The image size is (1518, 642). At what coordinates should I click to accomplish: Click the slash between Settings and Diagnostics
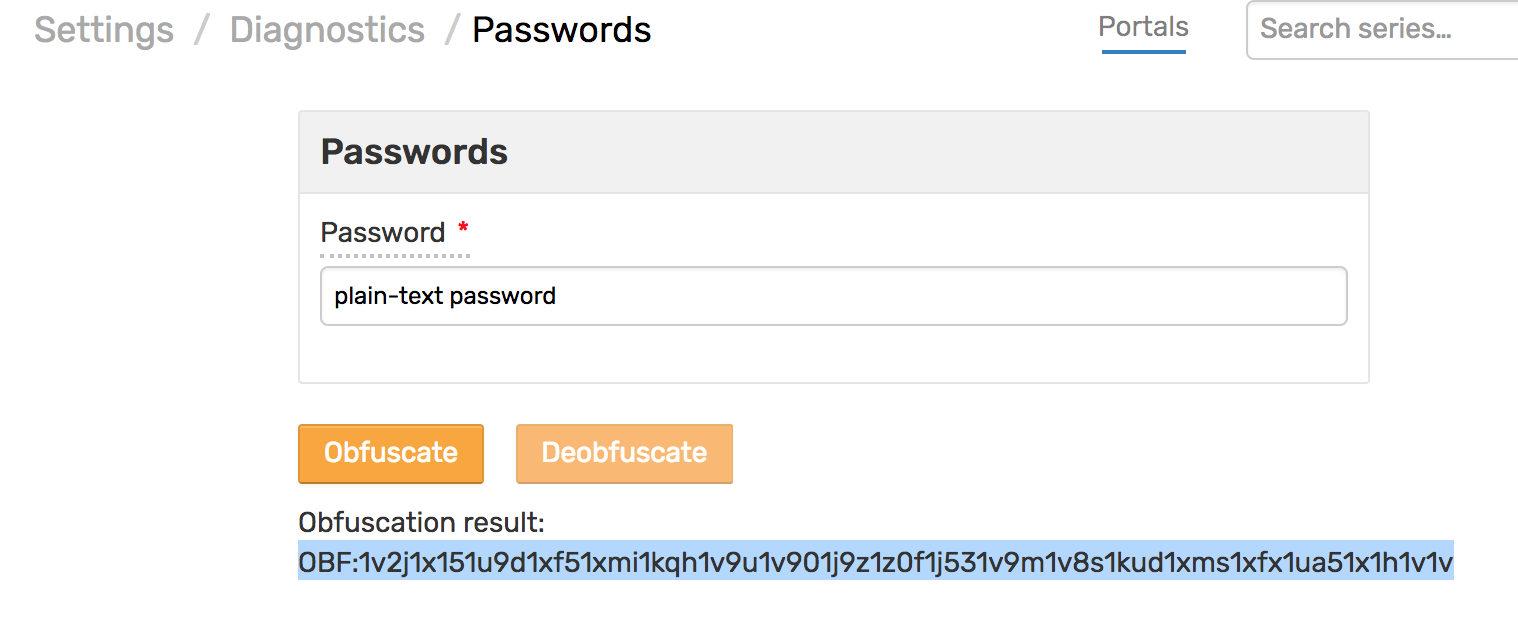point(202,30)
